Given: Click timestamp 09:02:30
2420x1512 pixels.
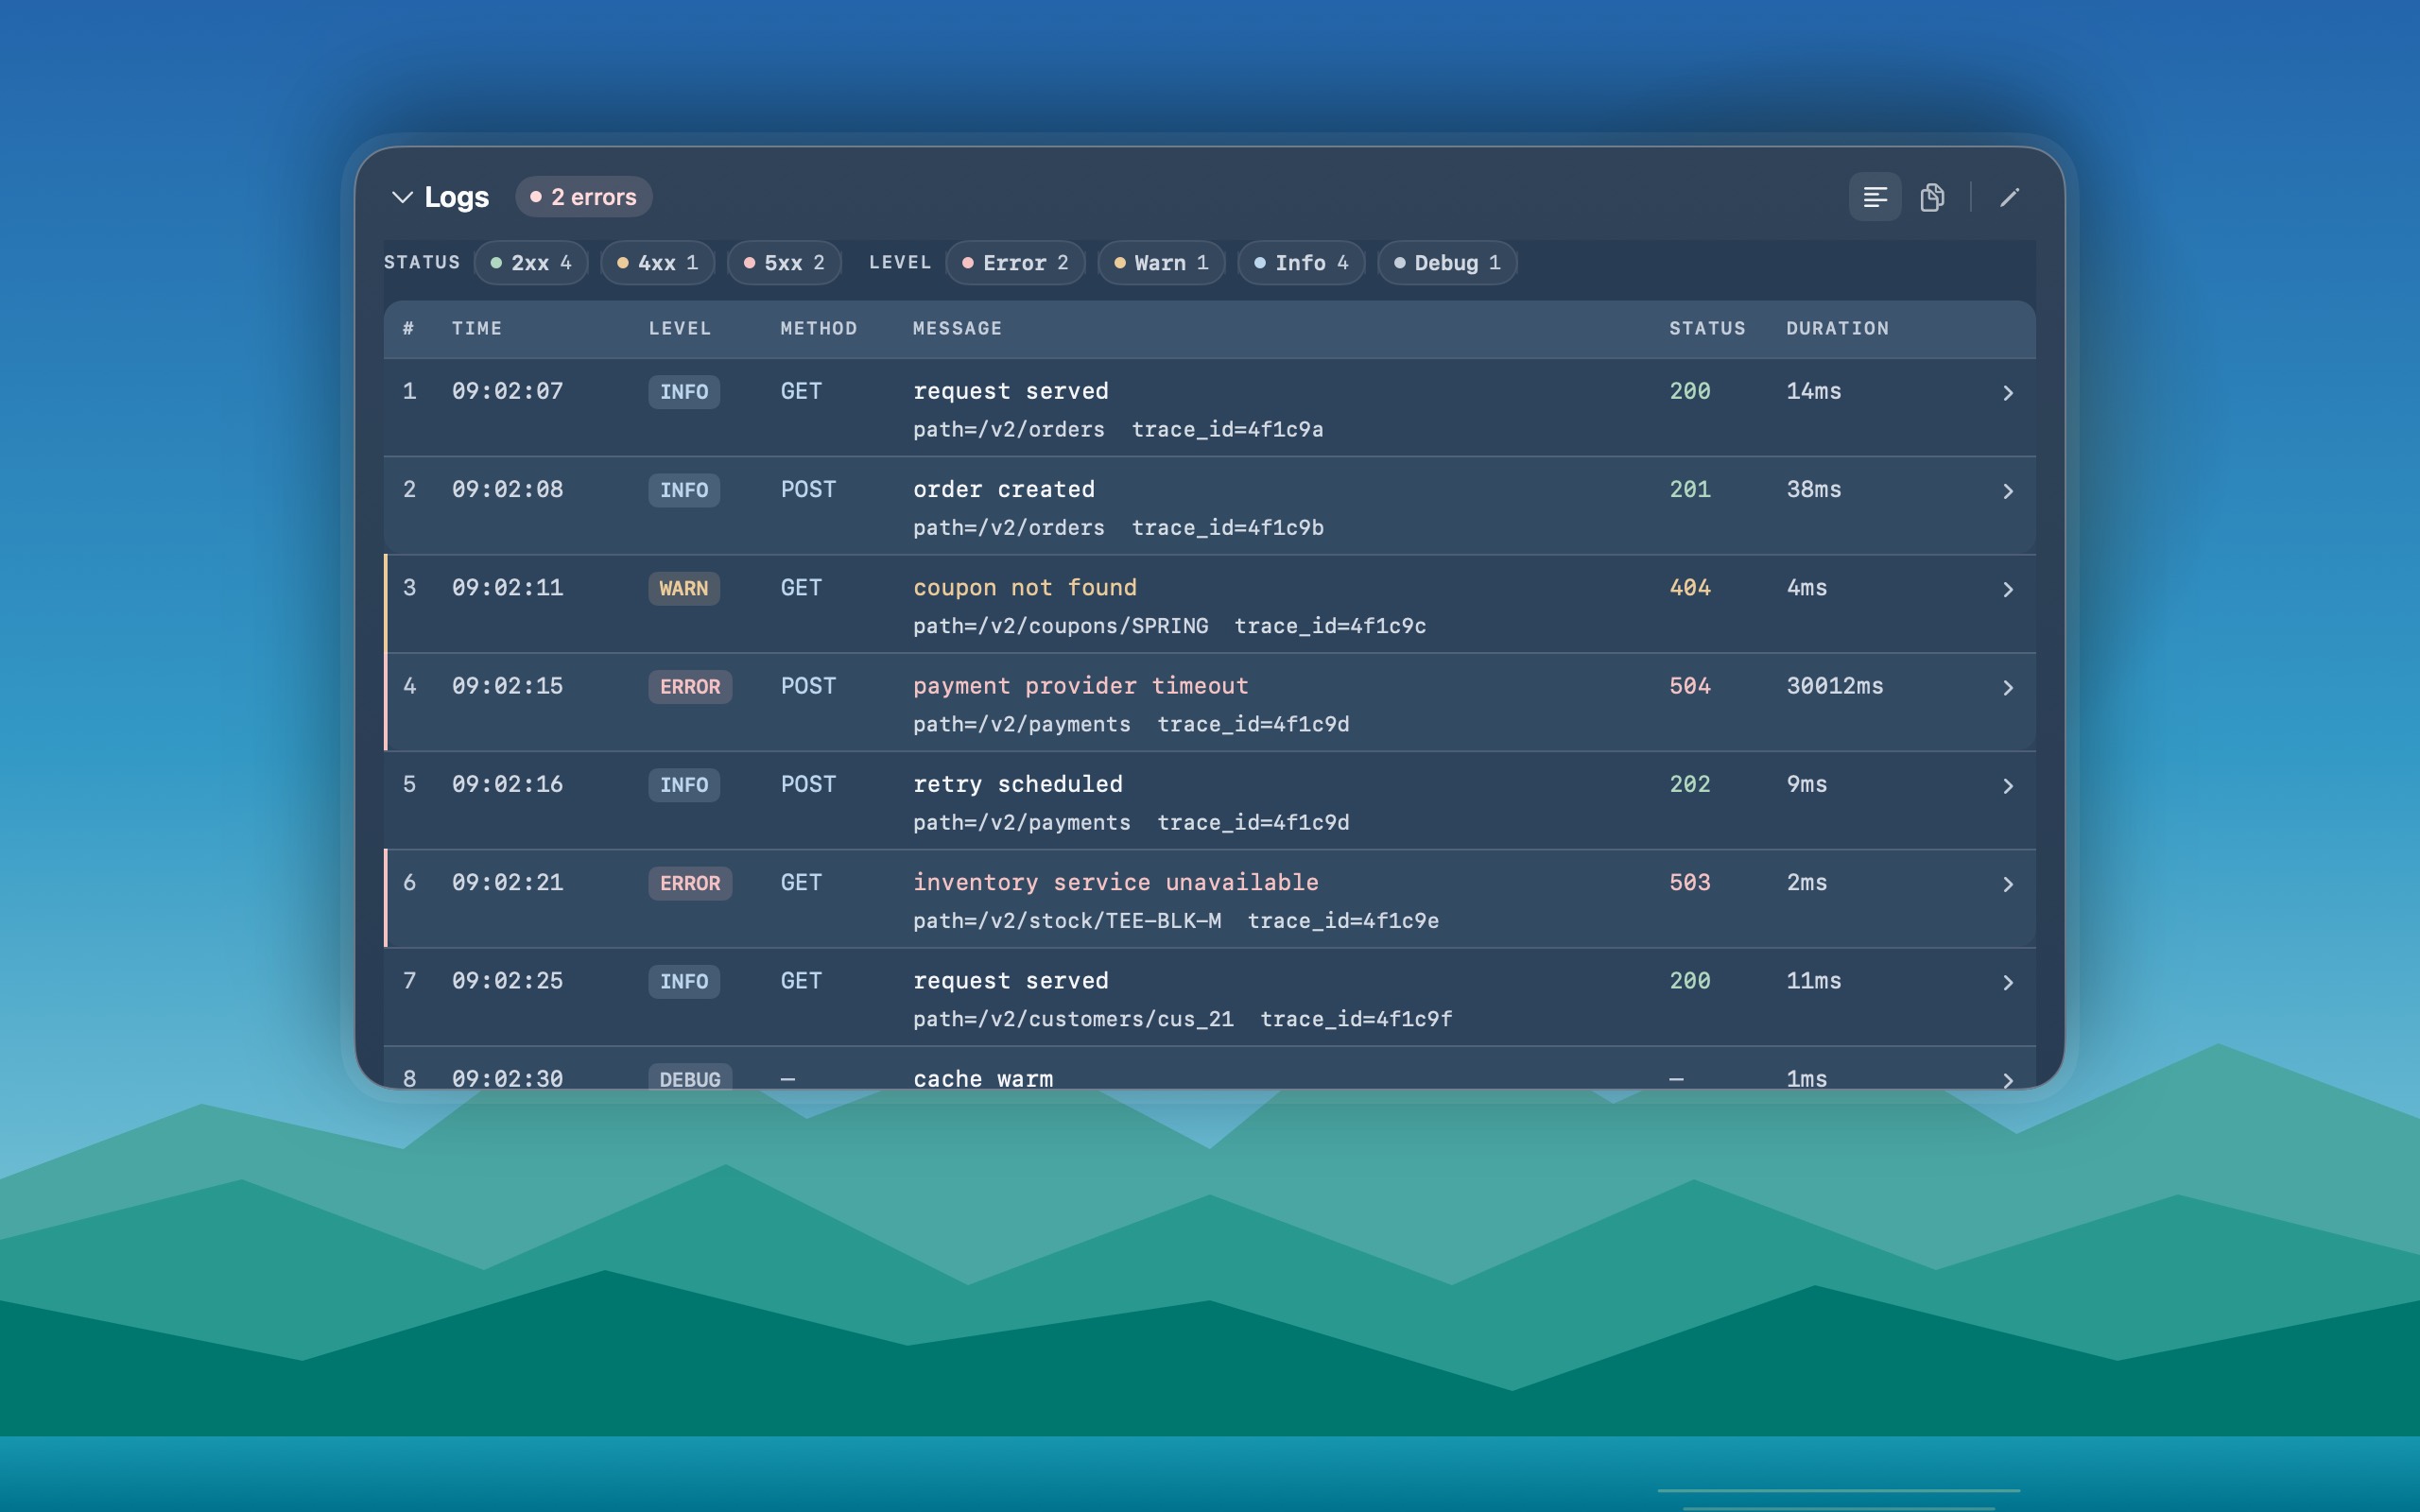Looking at the screenshot, I should [508, 1079].
